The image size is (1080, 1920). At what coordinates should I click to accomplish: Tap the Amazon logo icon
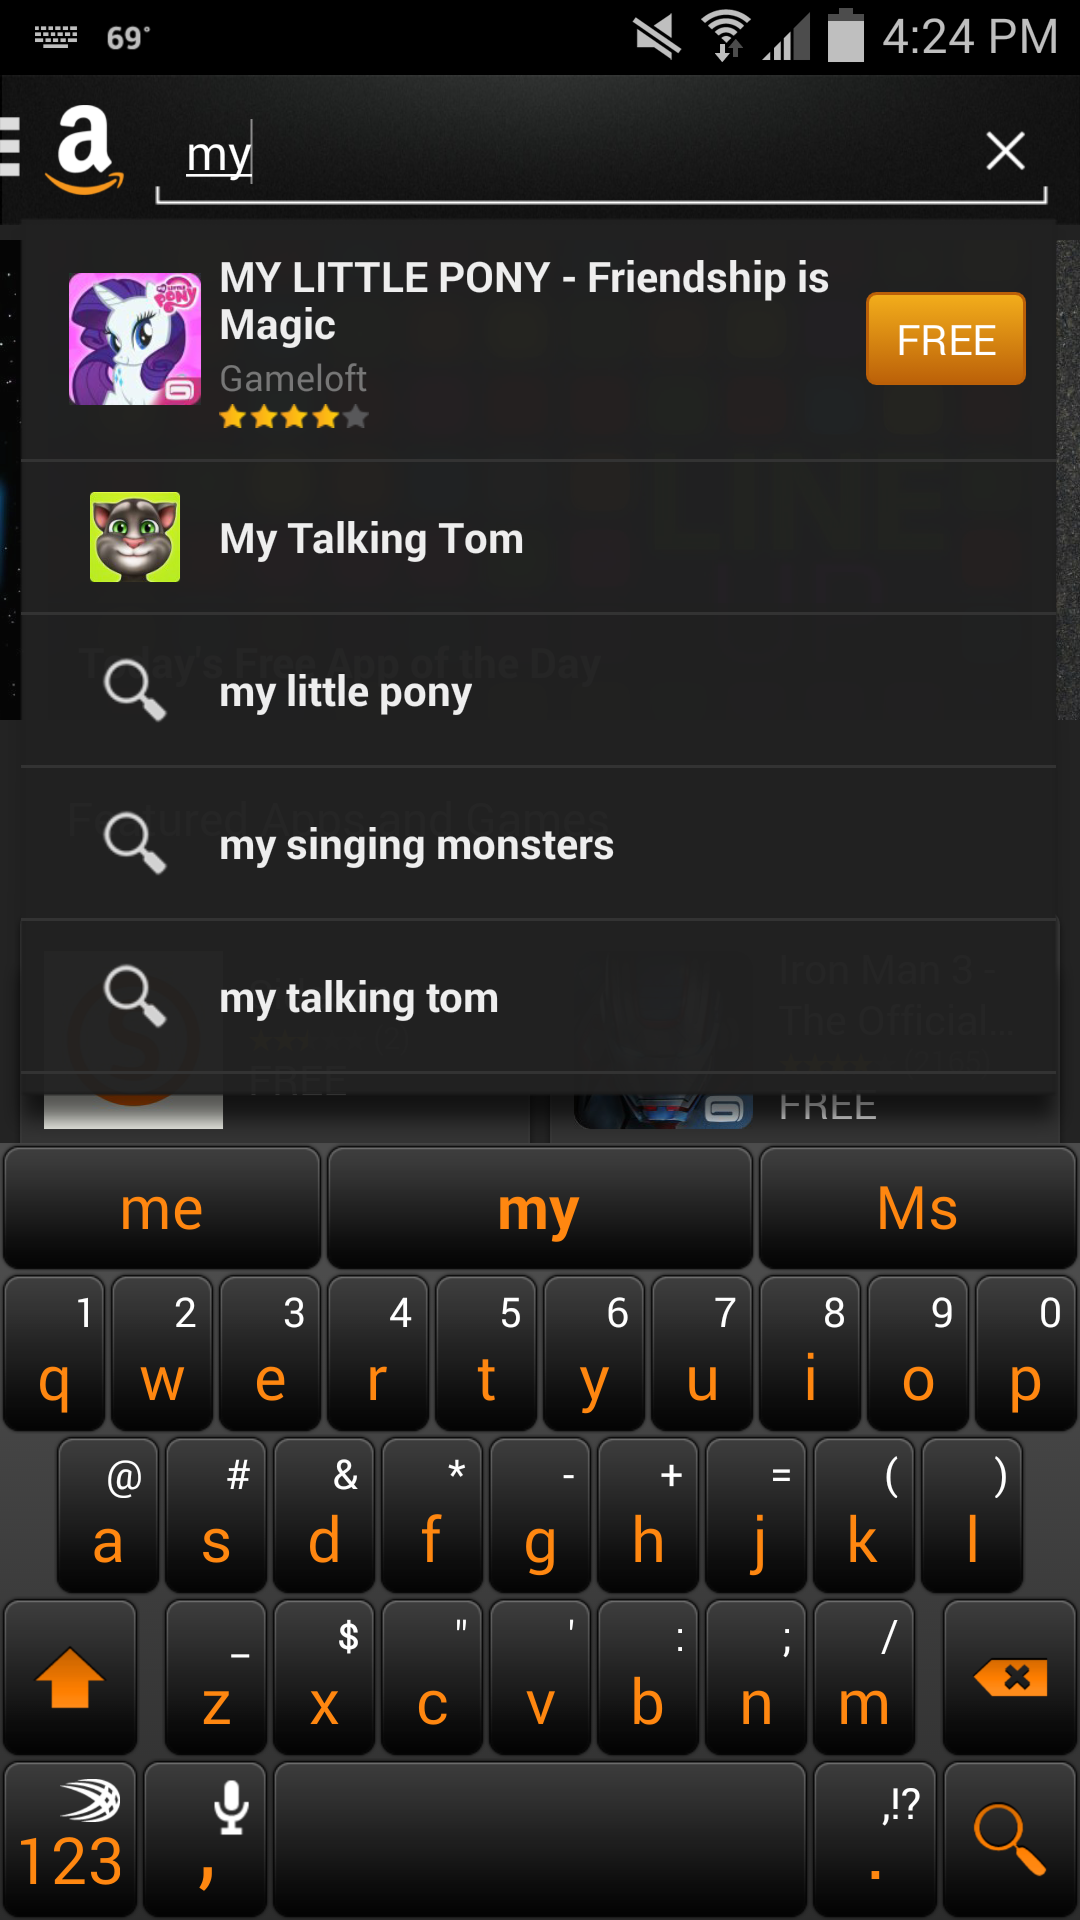coord(84,150)
